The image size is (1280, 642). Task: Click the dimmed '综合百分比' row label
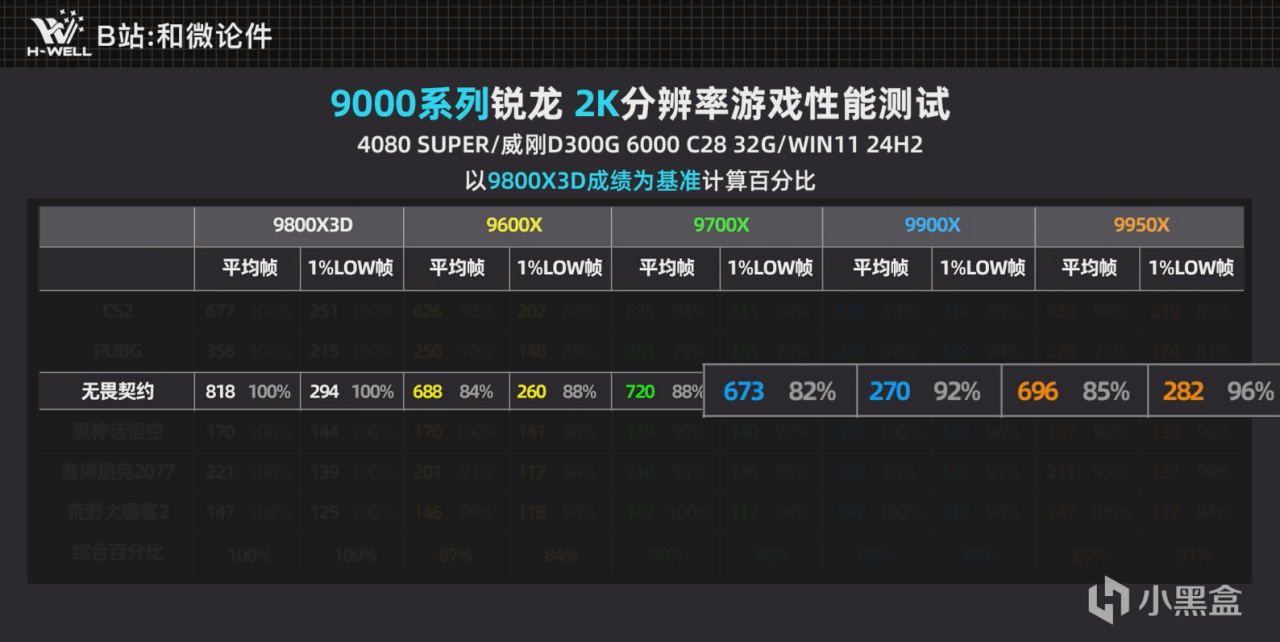click(x=118, y=552)
